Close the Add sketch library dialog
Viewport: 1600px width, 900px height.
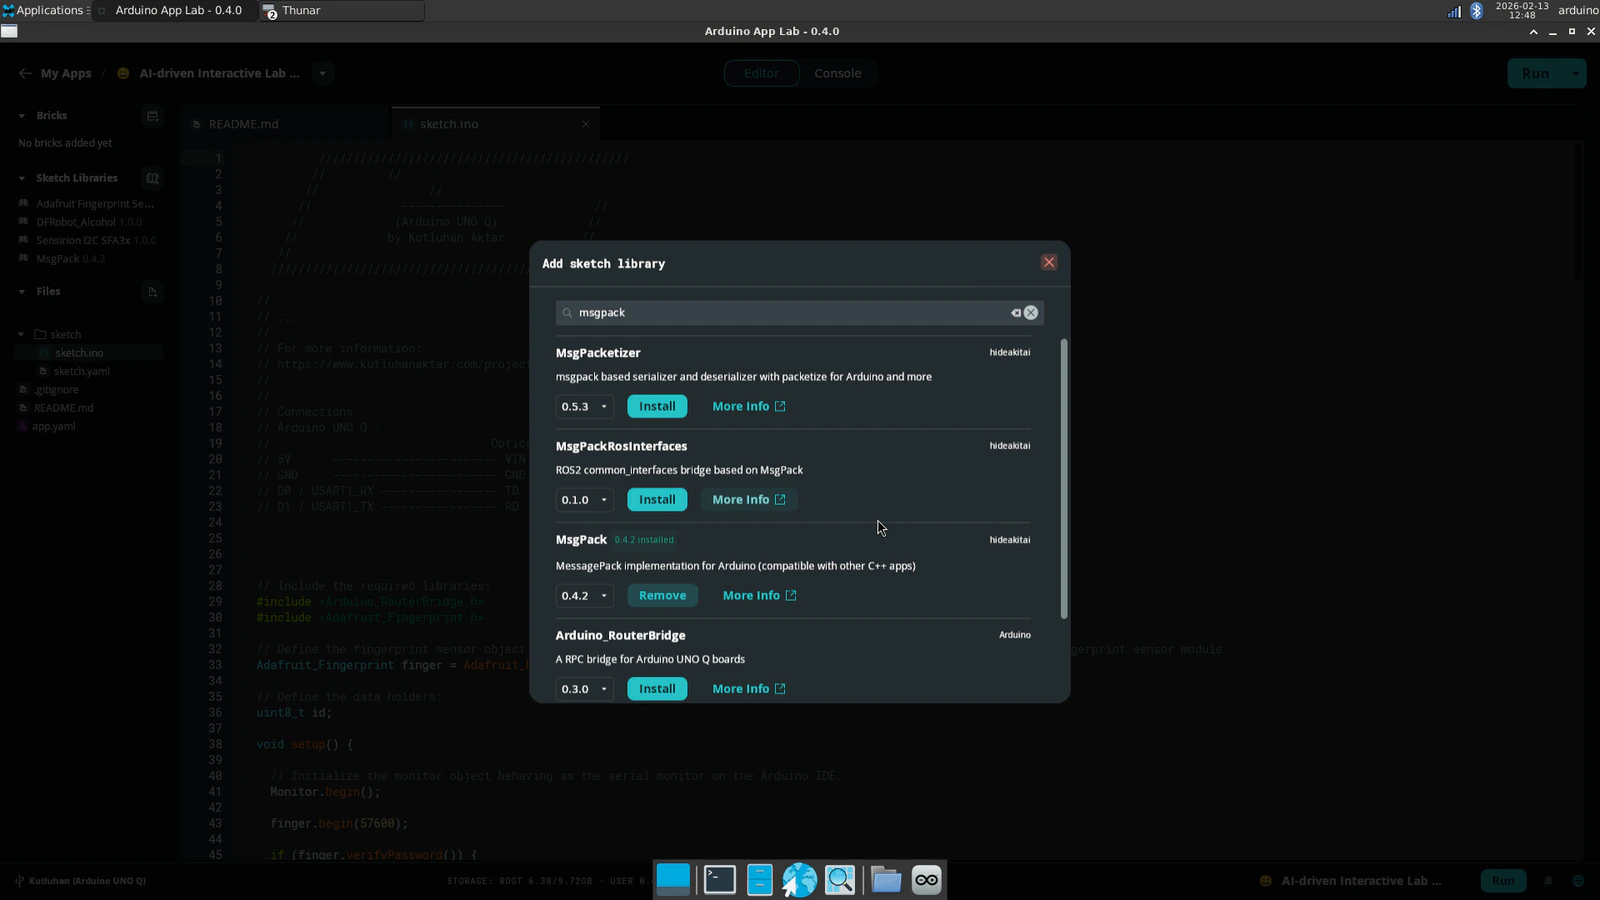tap(1049, 262)
